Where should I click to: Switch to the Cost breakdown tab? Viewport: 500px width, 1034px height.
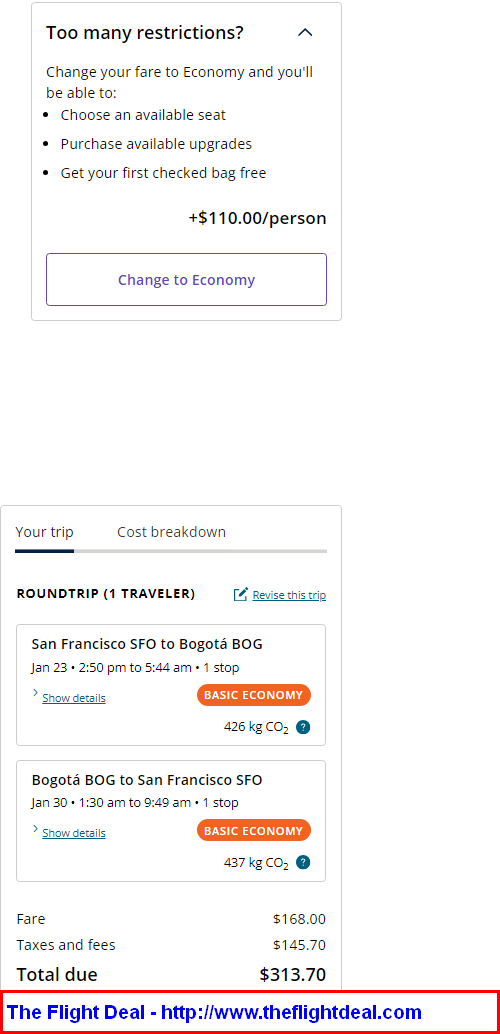point(172,532)
